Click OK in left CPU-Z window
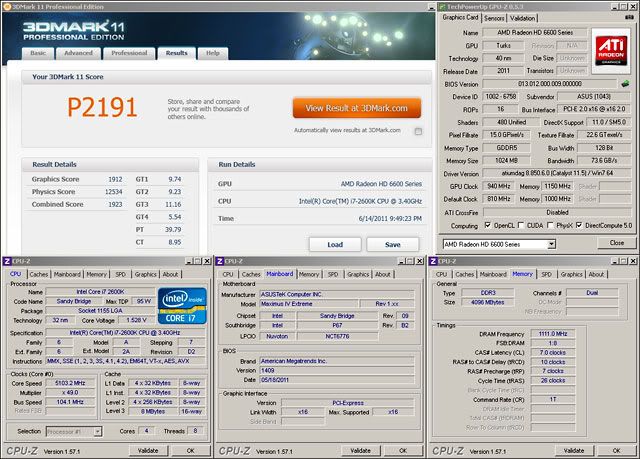640x459 pixels. pyautogui.click(x=191, y=450)
